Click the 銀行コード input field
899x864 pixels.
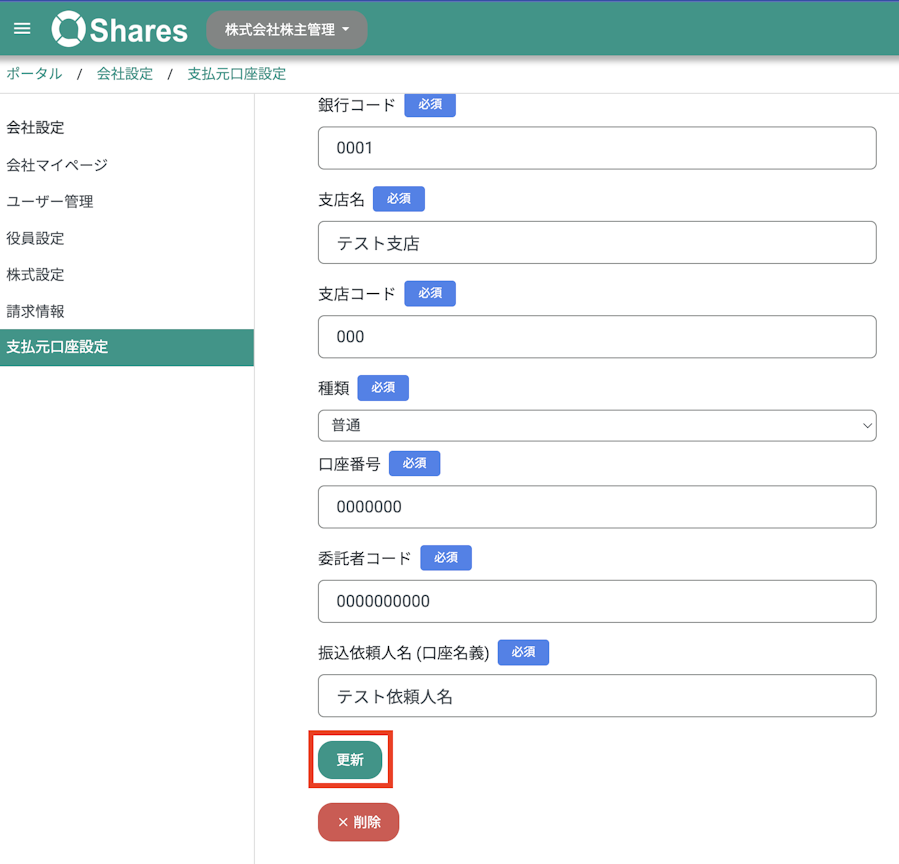[597, 148]
